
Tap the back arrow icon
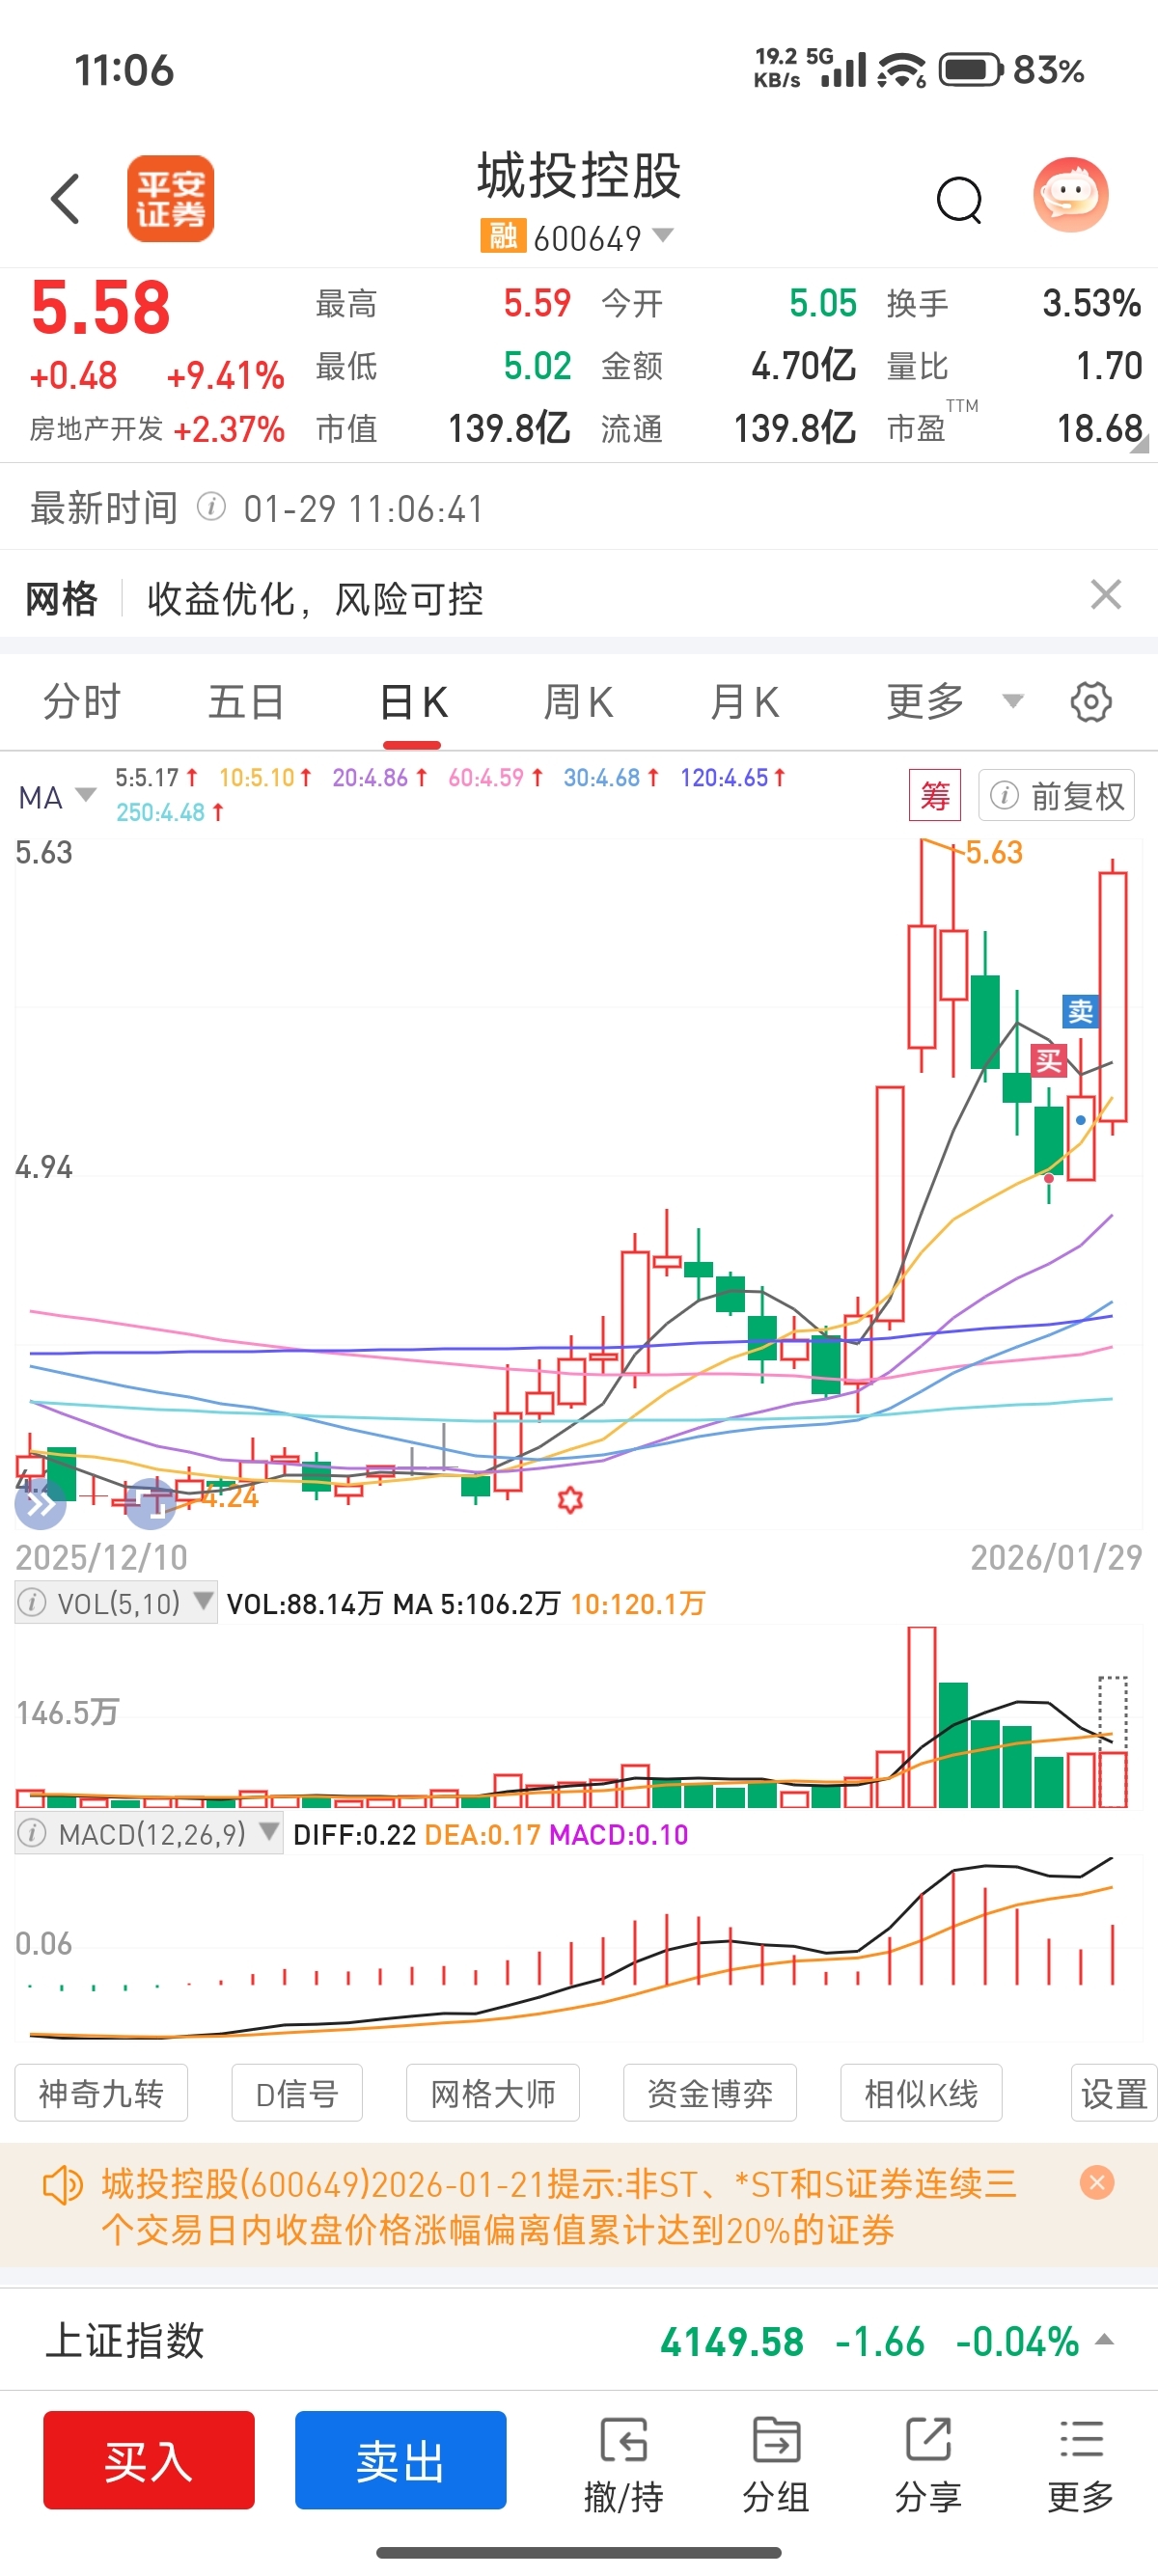[65, 198]
